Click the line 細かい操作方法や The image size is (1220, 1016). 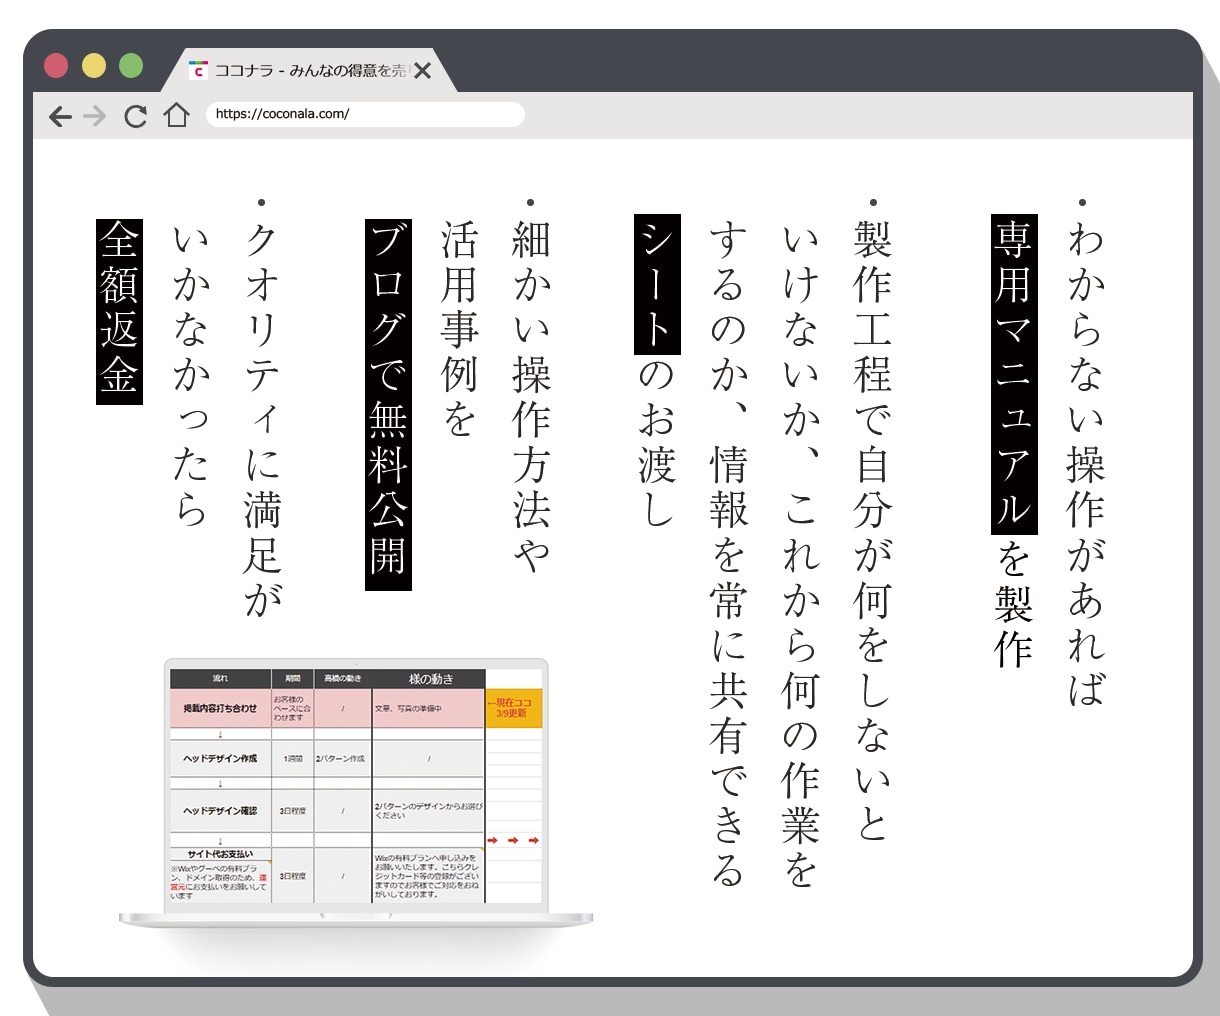[531, 397]
